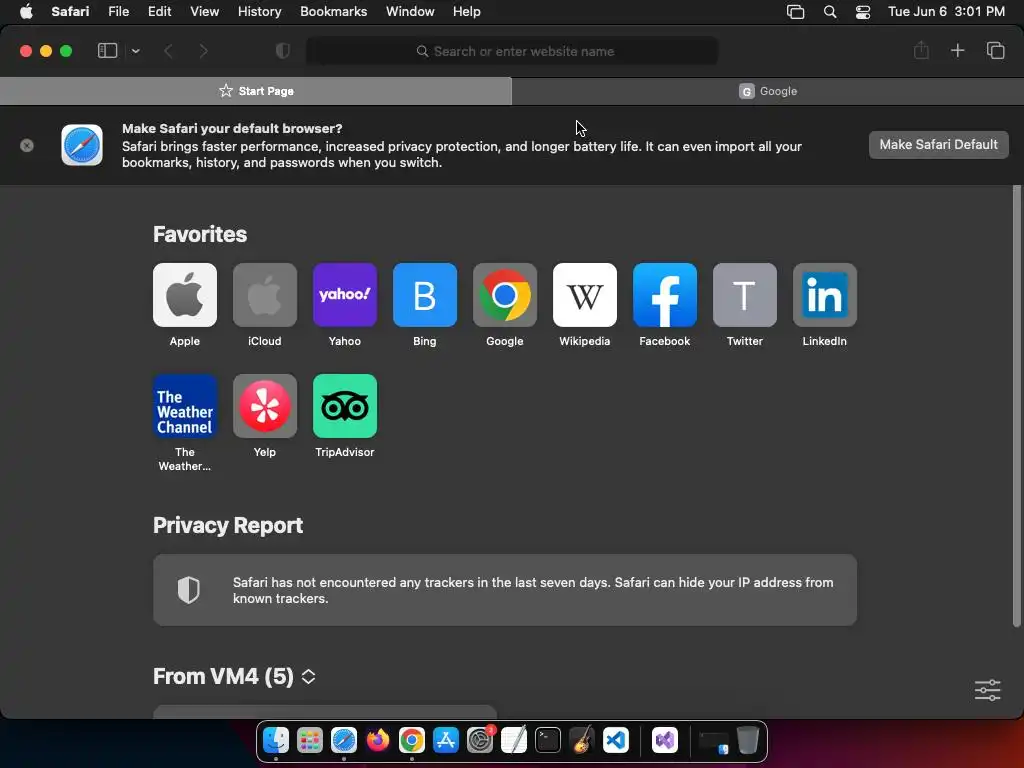1024x768 pixels.
Task: Open the Facebook favorite tile
Action: (665, 295)
